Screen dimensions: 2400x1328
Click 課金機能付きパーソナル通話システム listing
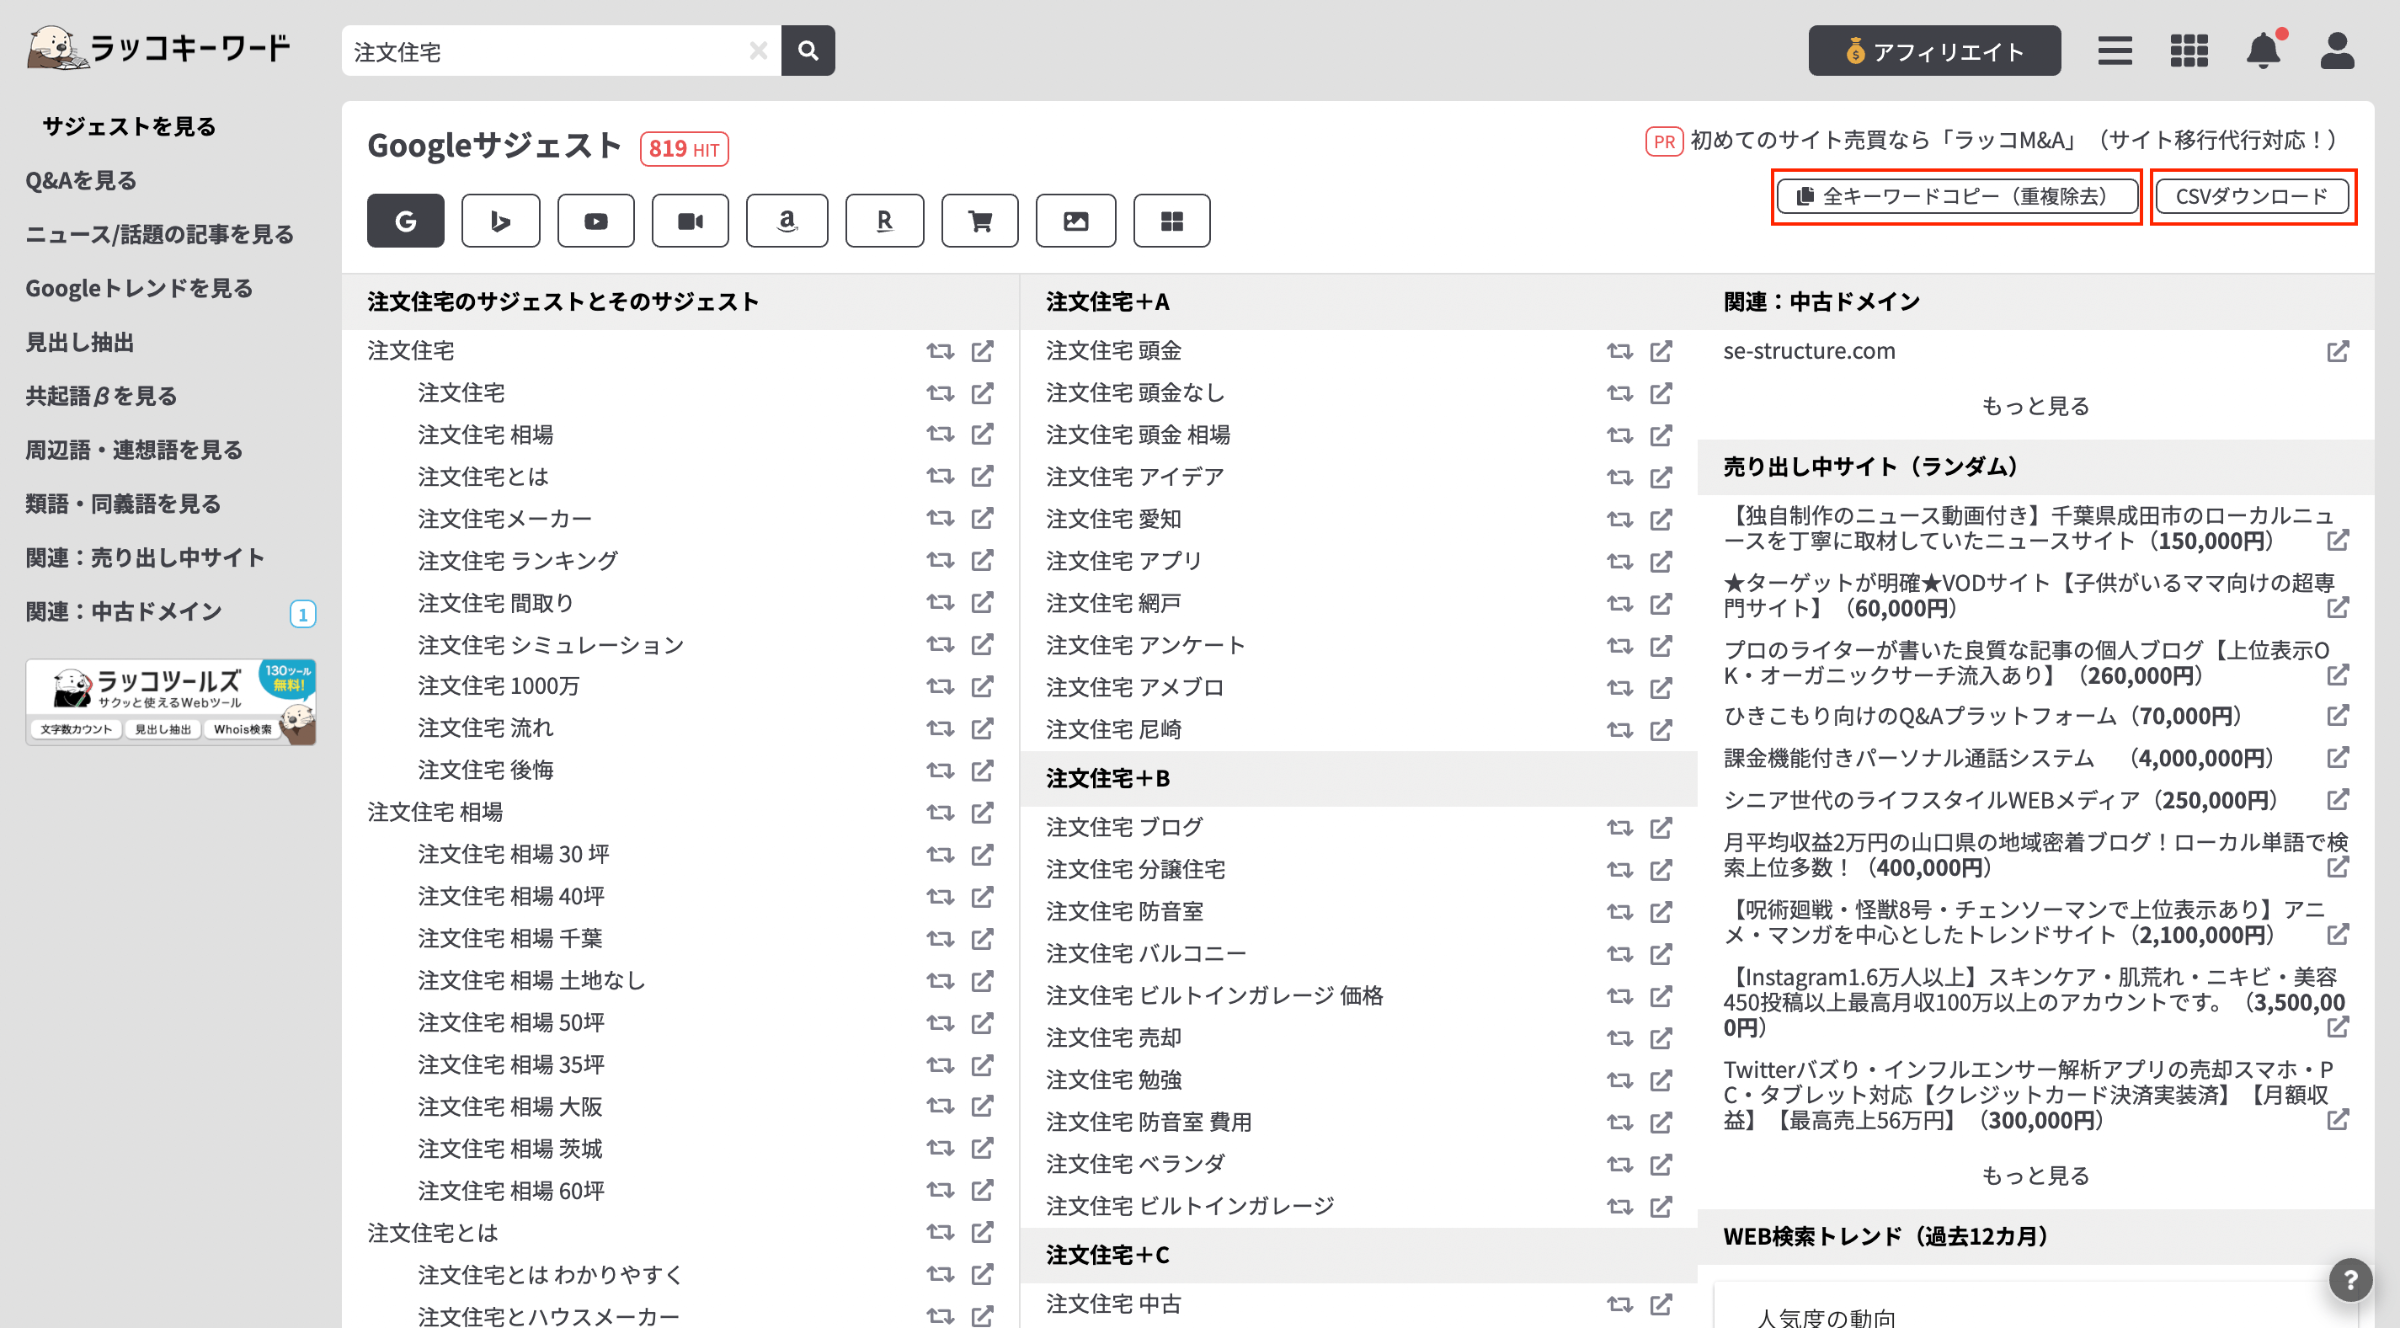coord(1999,758)
